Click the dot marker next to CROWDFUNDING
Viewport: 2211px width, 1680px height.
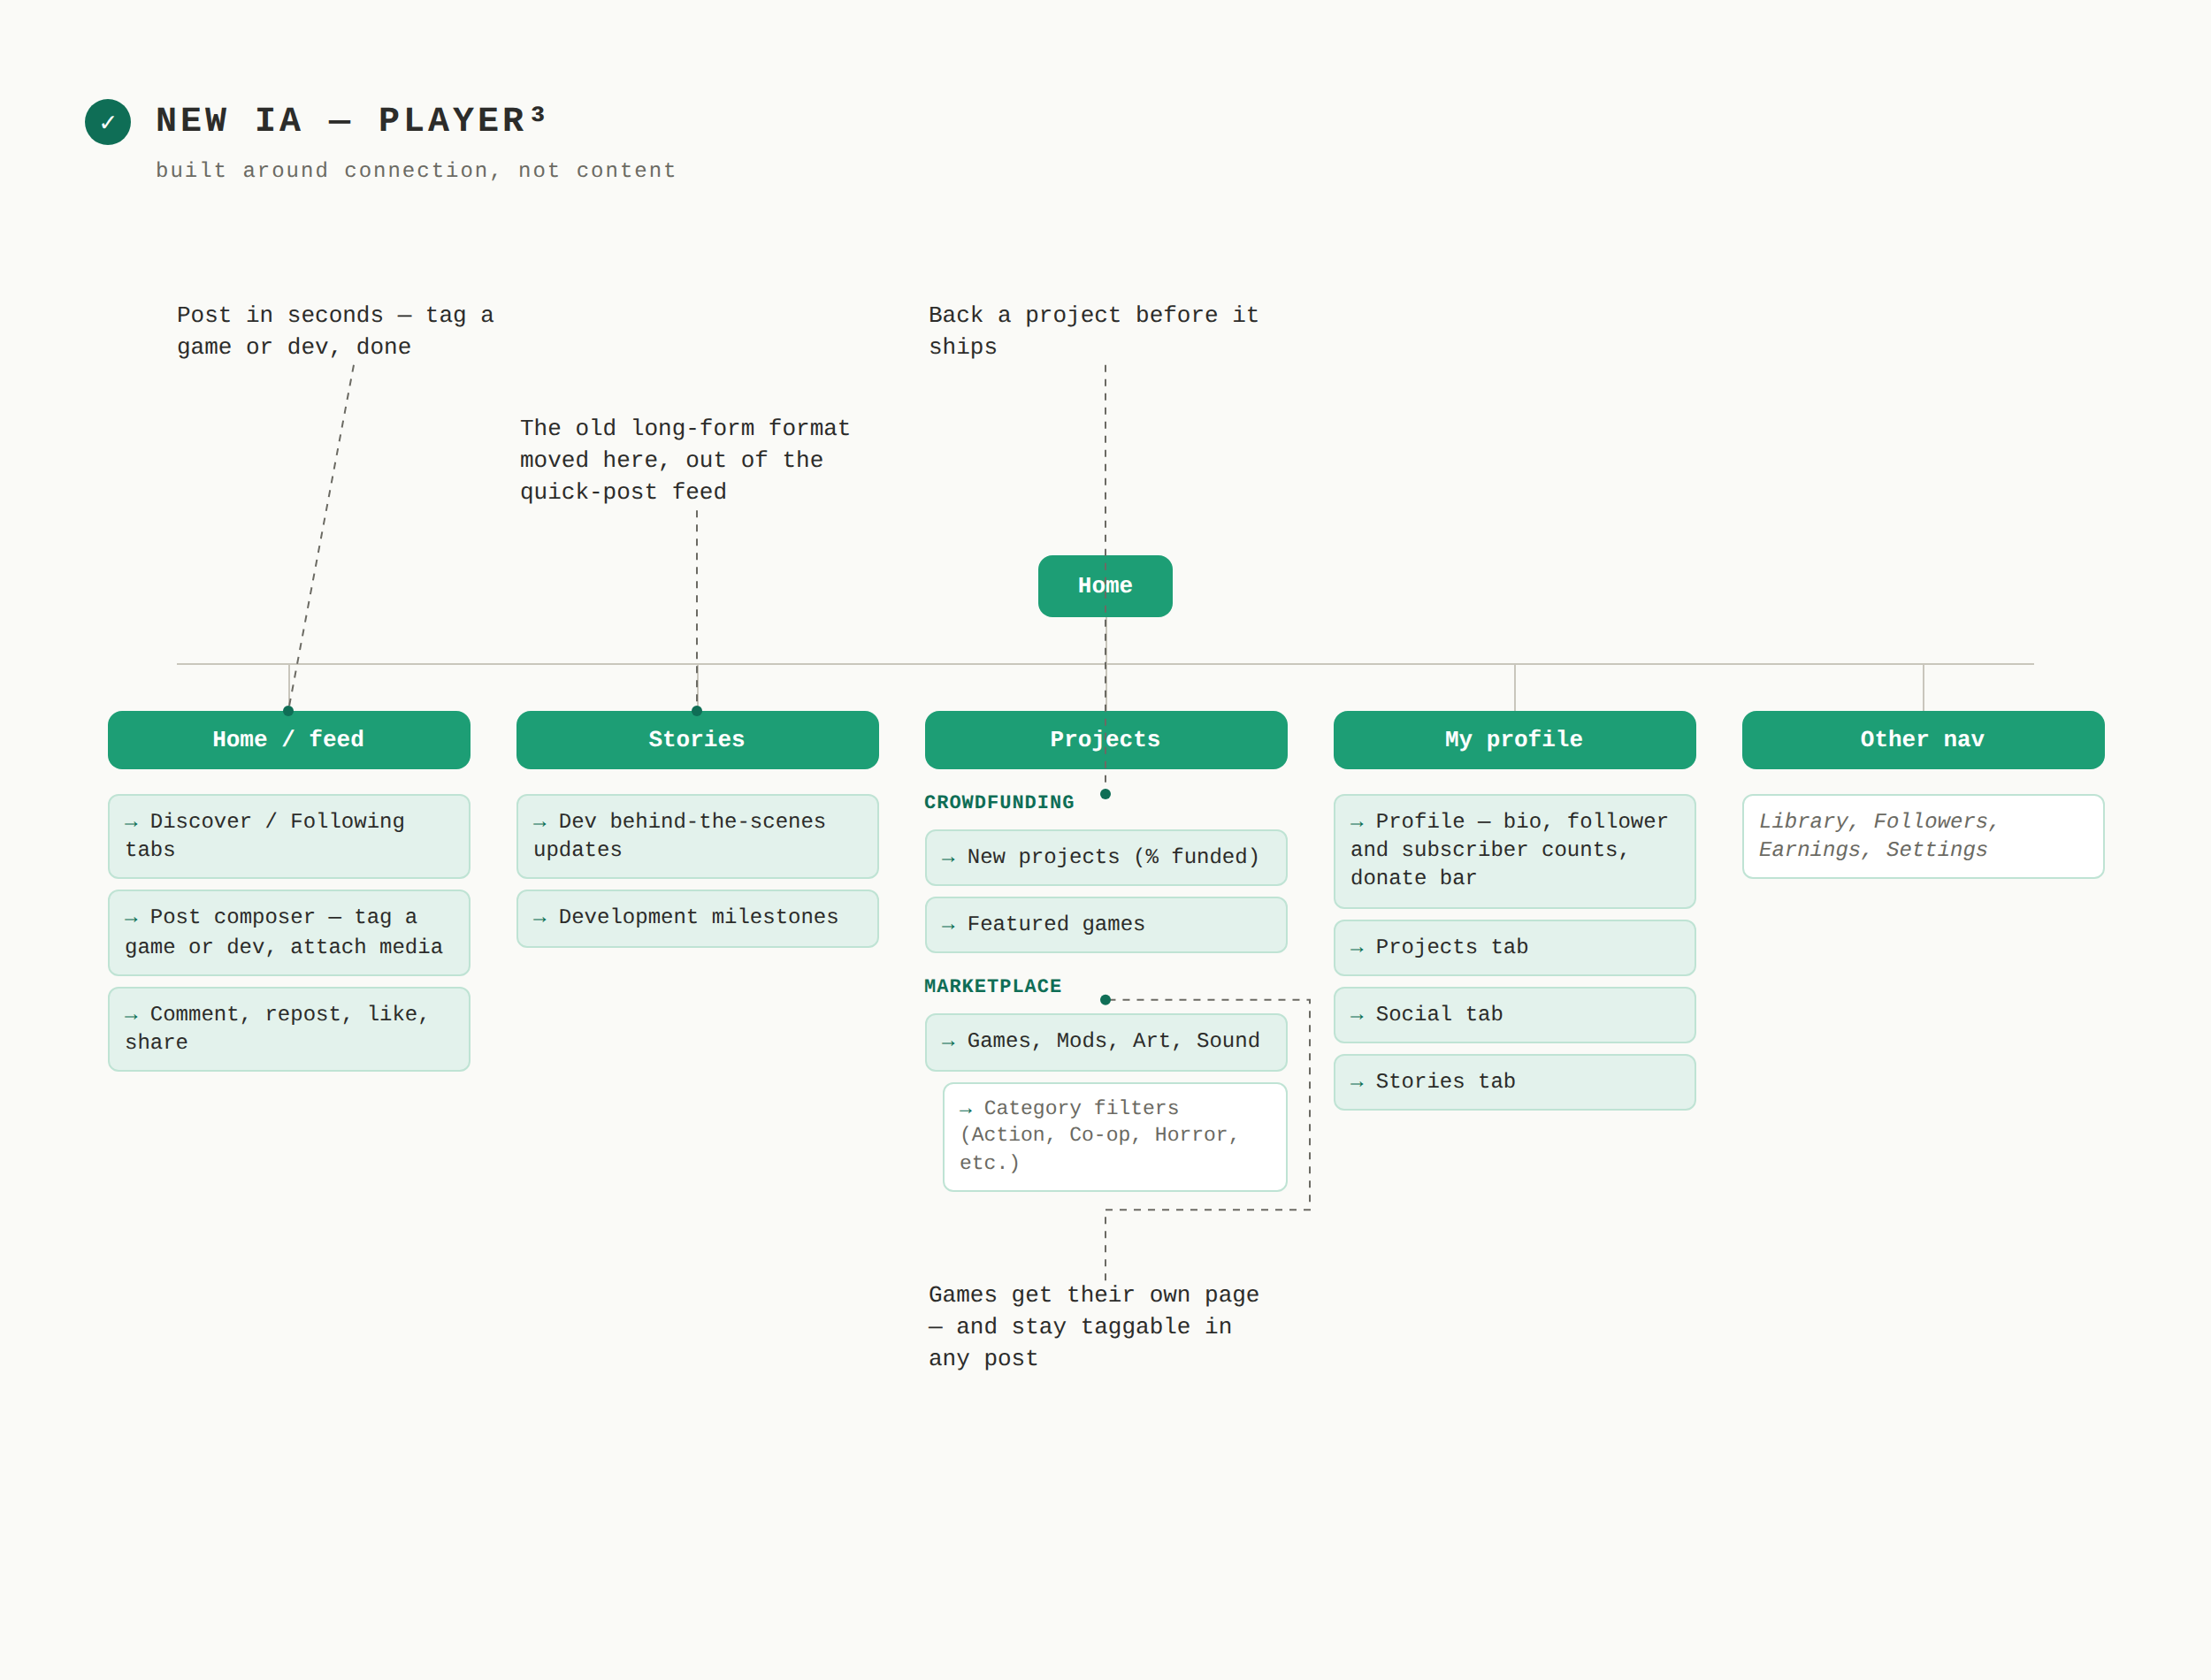point(1105,794)
